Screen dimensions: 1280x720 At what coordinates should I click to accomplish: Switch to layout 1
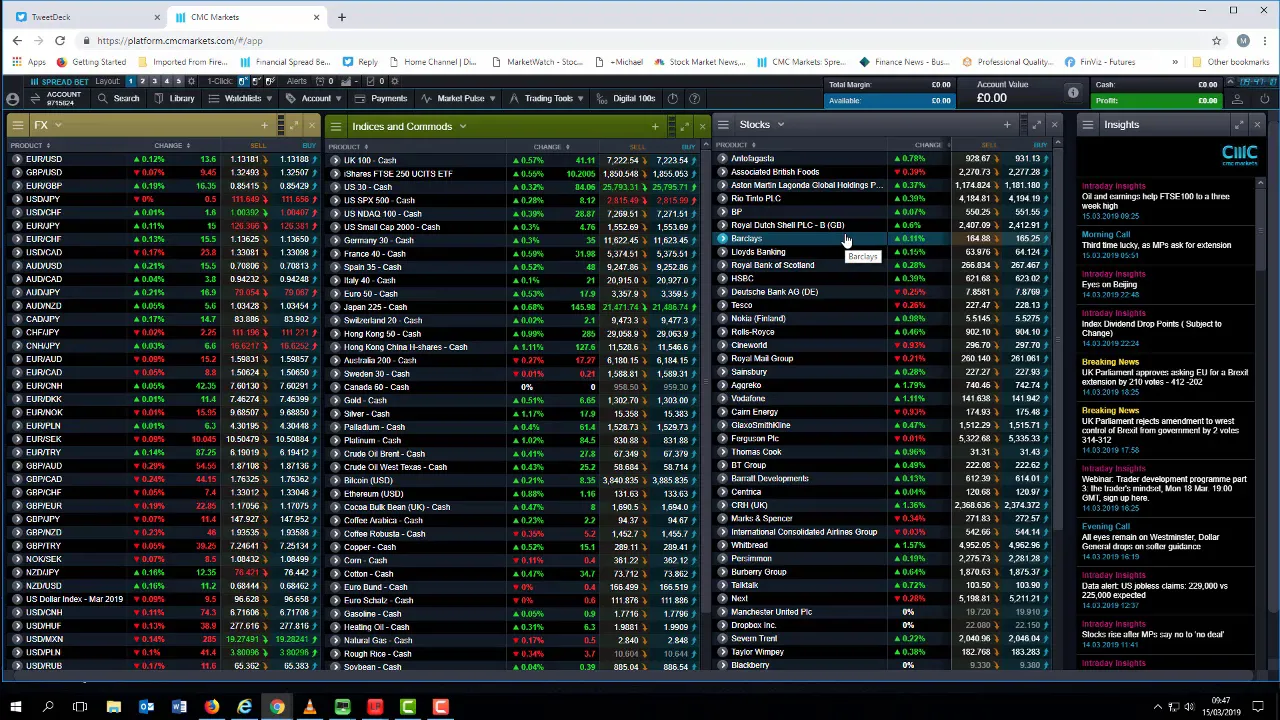130,81
